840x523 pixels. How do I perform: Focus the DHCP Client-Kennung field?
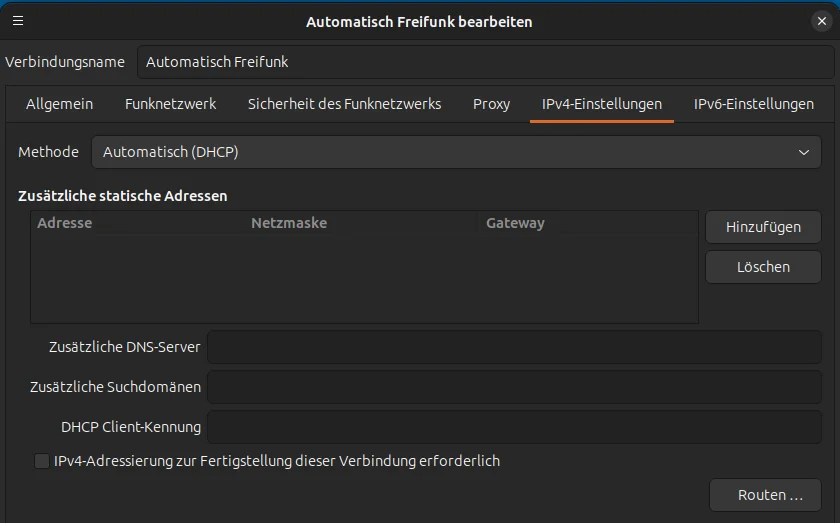(x=514, y=427)
